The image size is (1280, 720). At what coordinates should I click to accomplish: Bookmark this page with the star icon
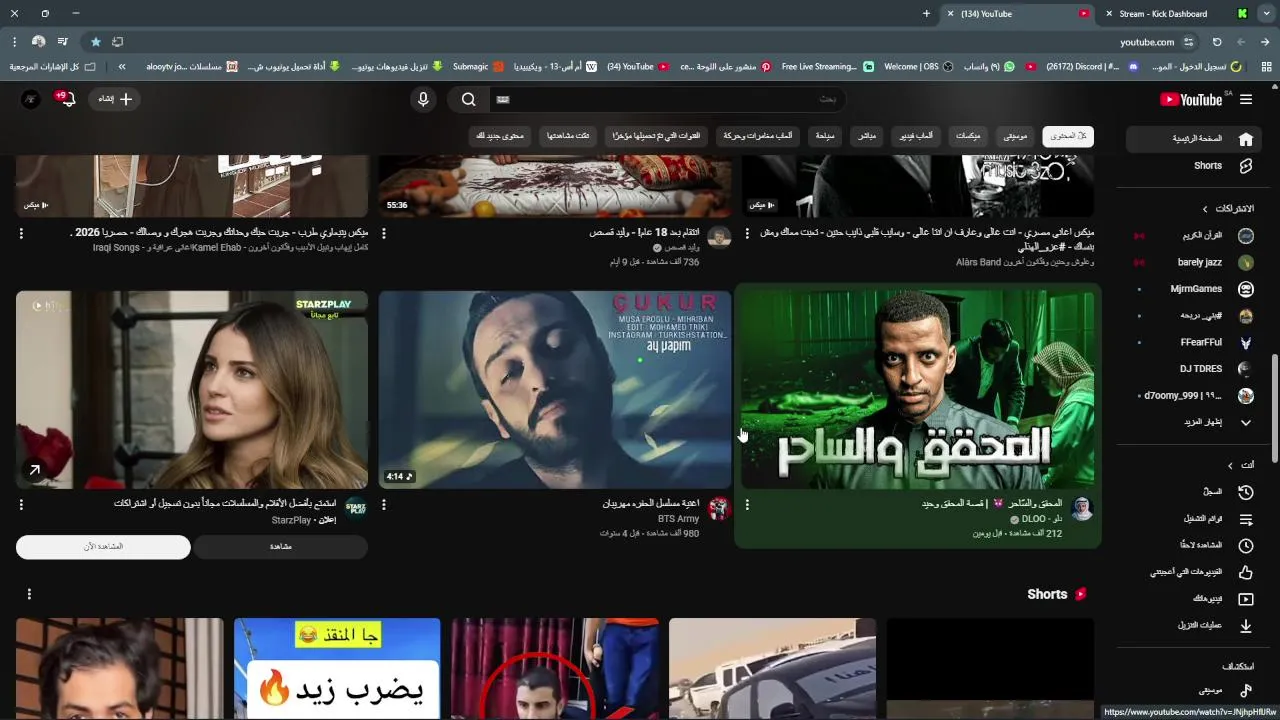(x=96, y=42)
